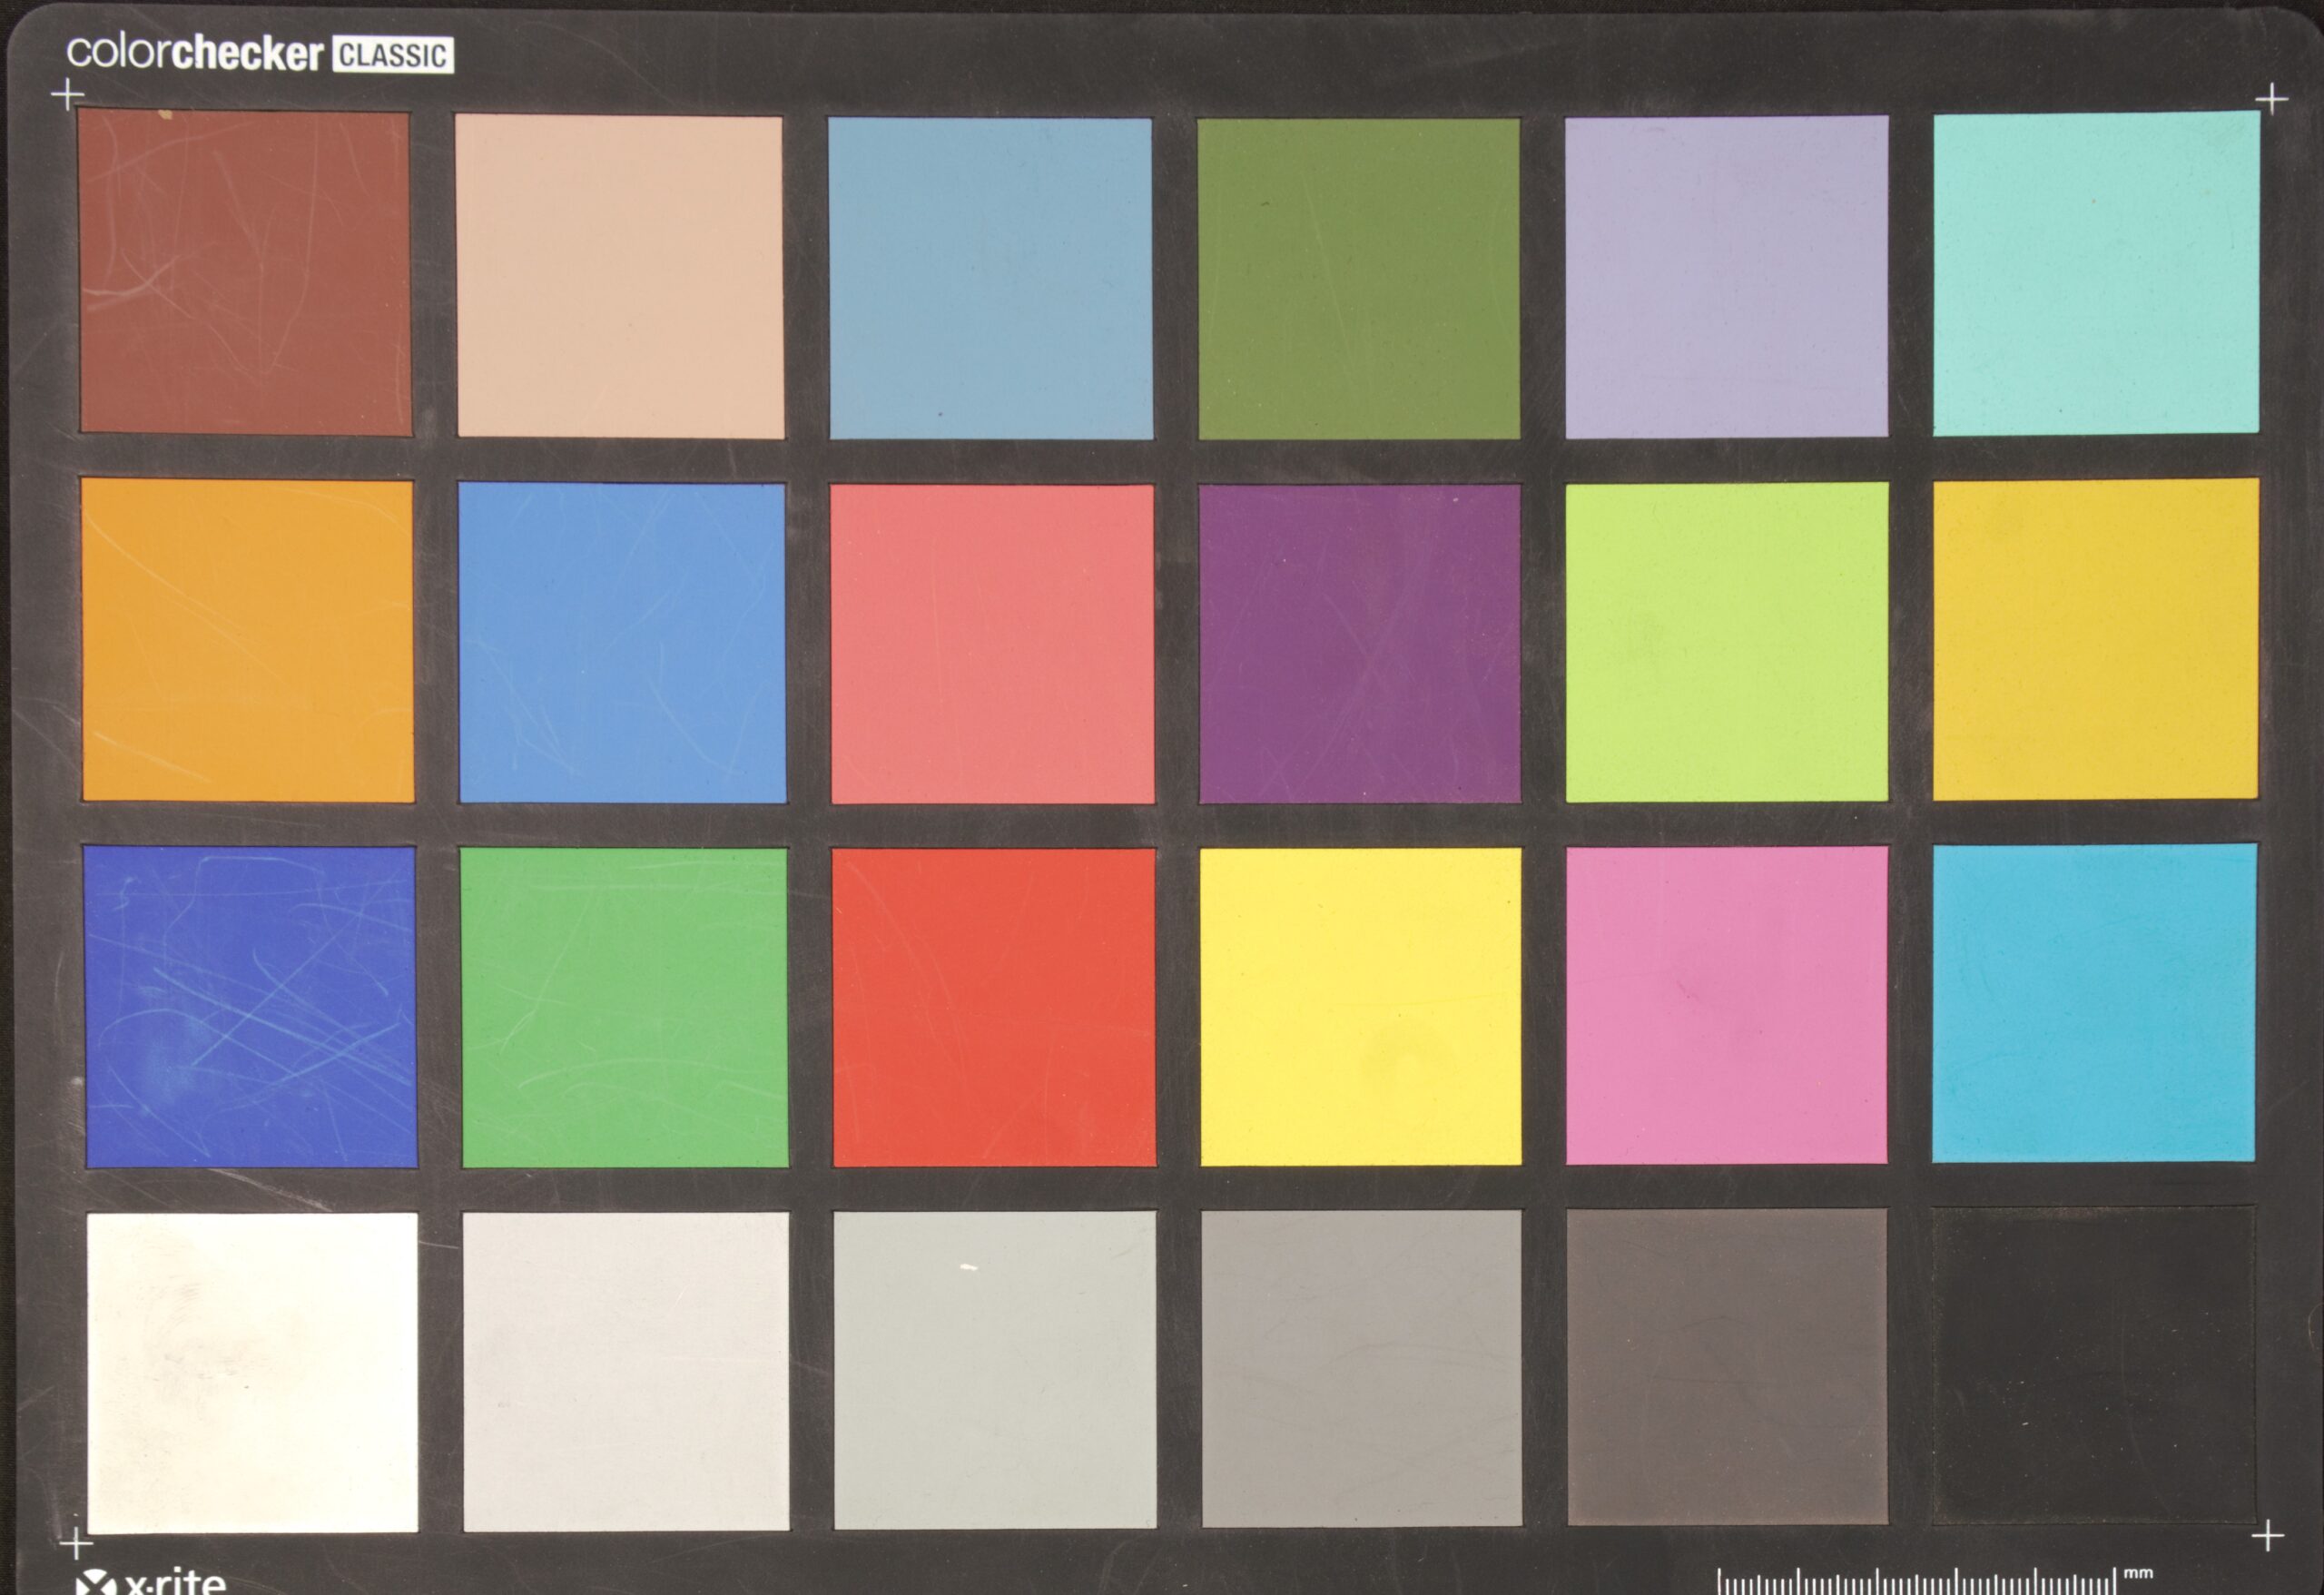Click the olive foliage green swatch
The height and width of the screenshot is (1595, 2324).
tap(1358, 278)
